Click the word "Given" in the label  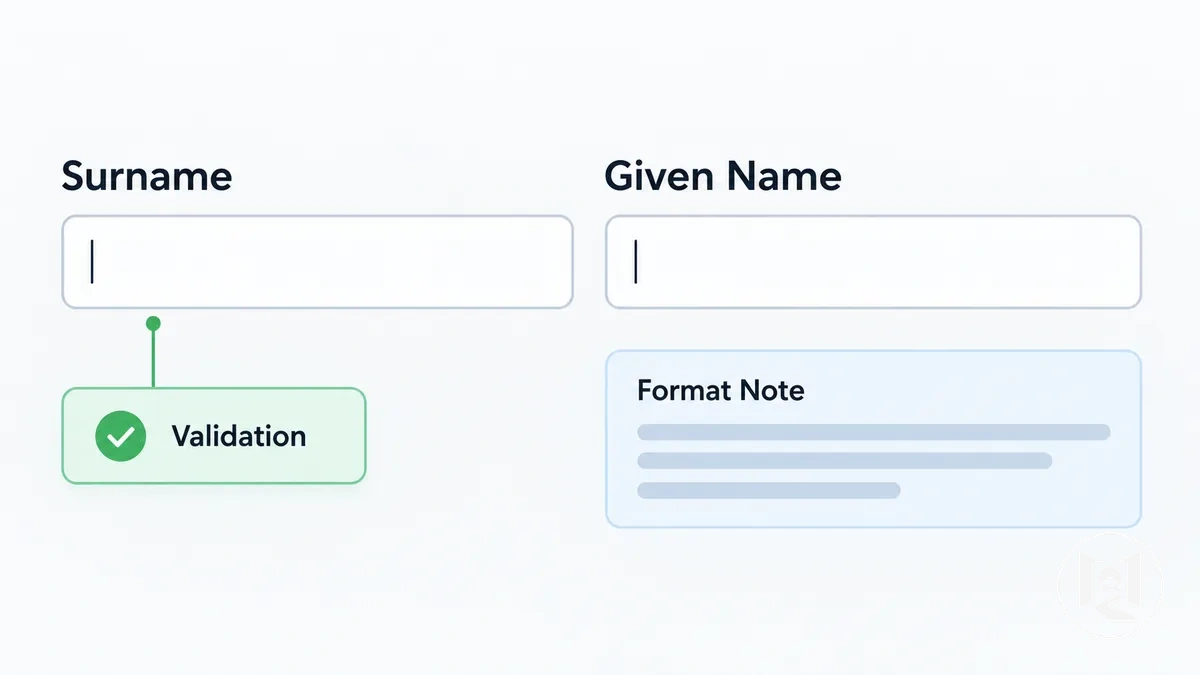coord(662,177)
